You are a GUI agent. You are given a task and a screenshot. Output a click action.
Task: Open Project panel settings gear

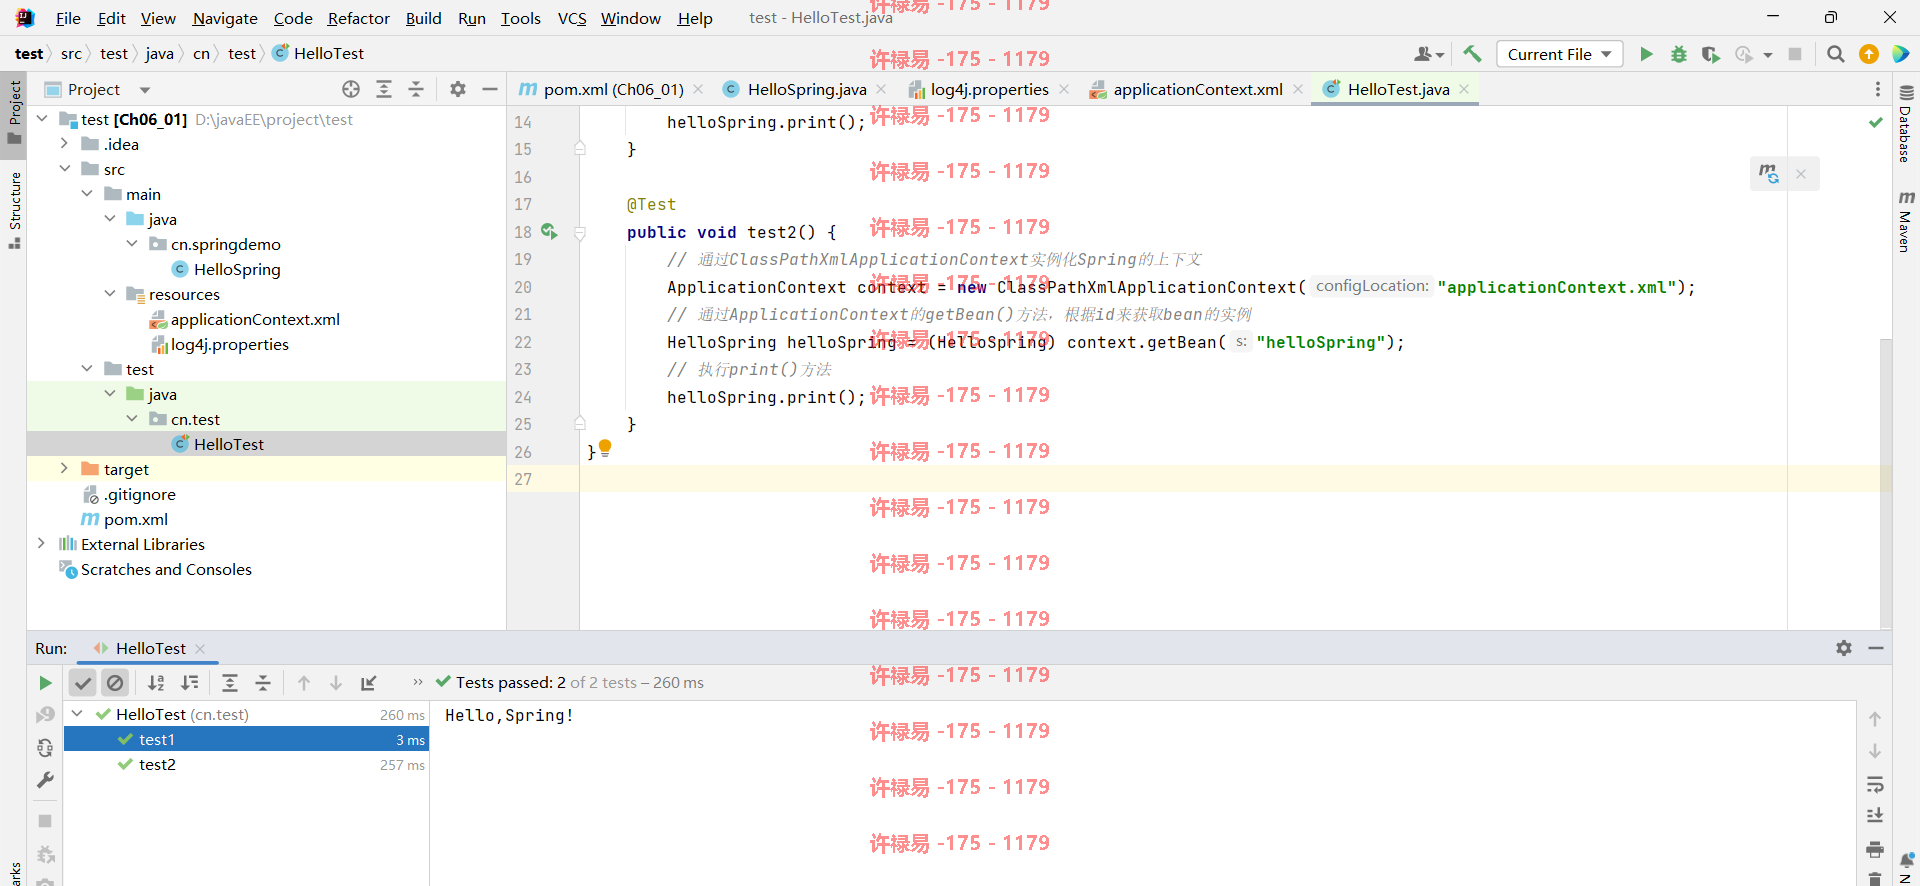pos(457,89)
